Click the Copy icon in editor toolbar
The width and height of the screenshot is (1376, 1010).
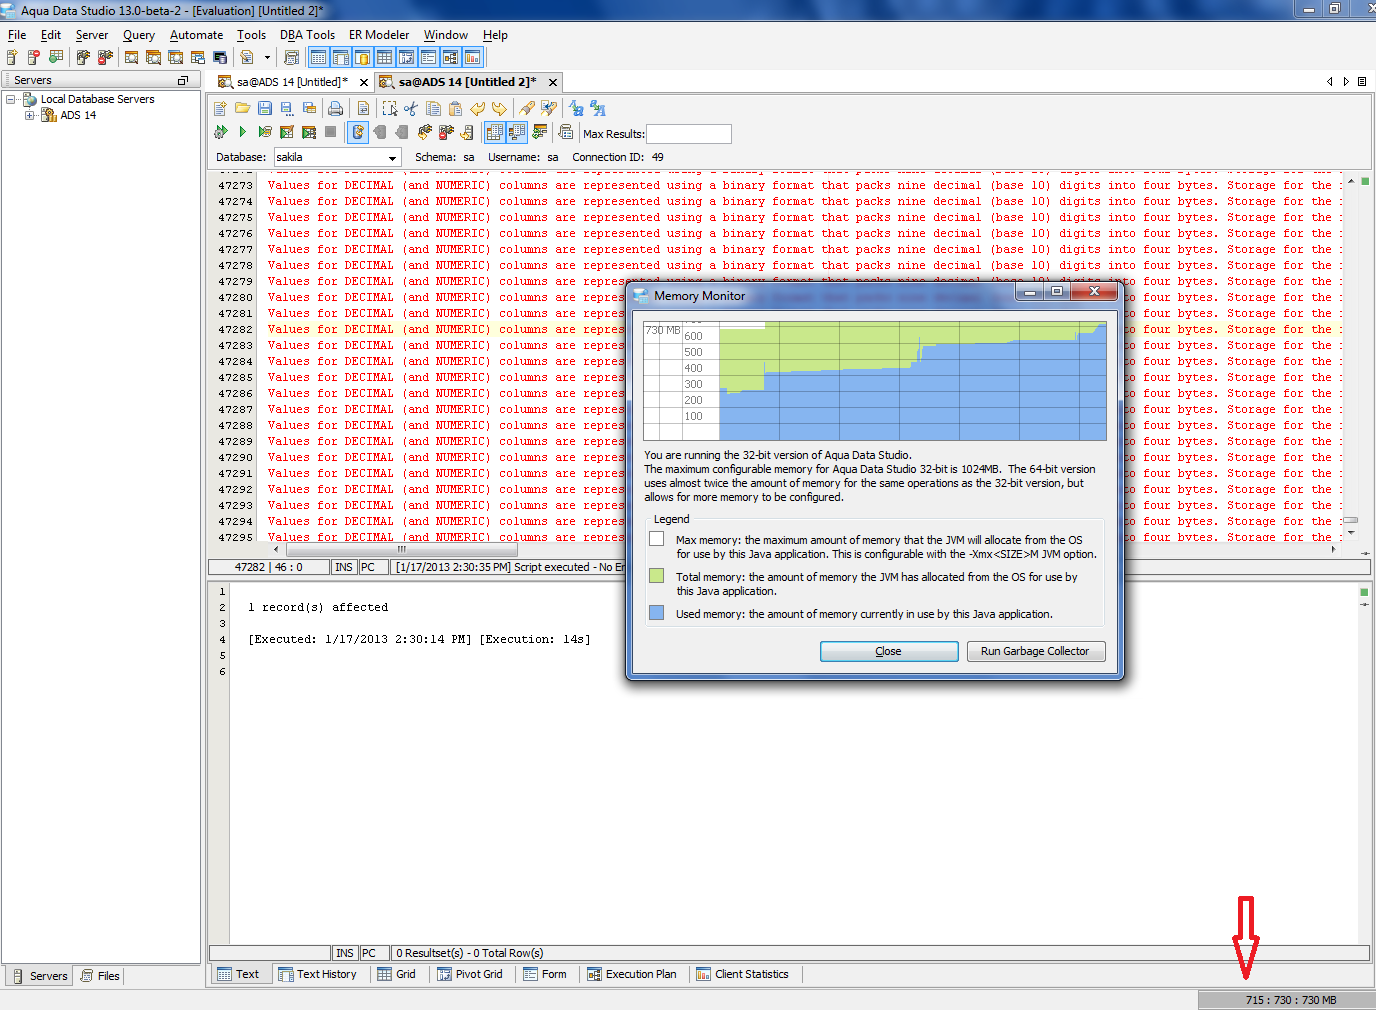433,108
